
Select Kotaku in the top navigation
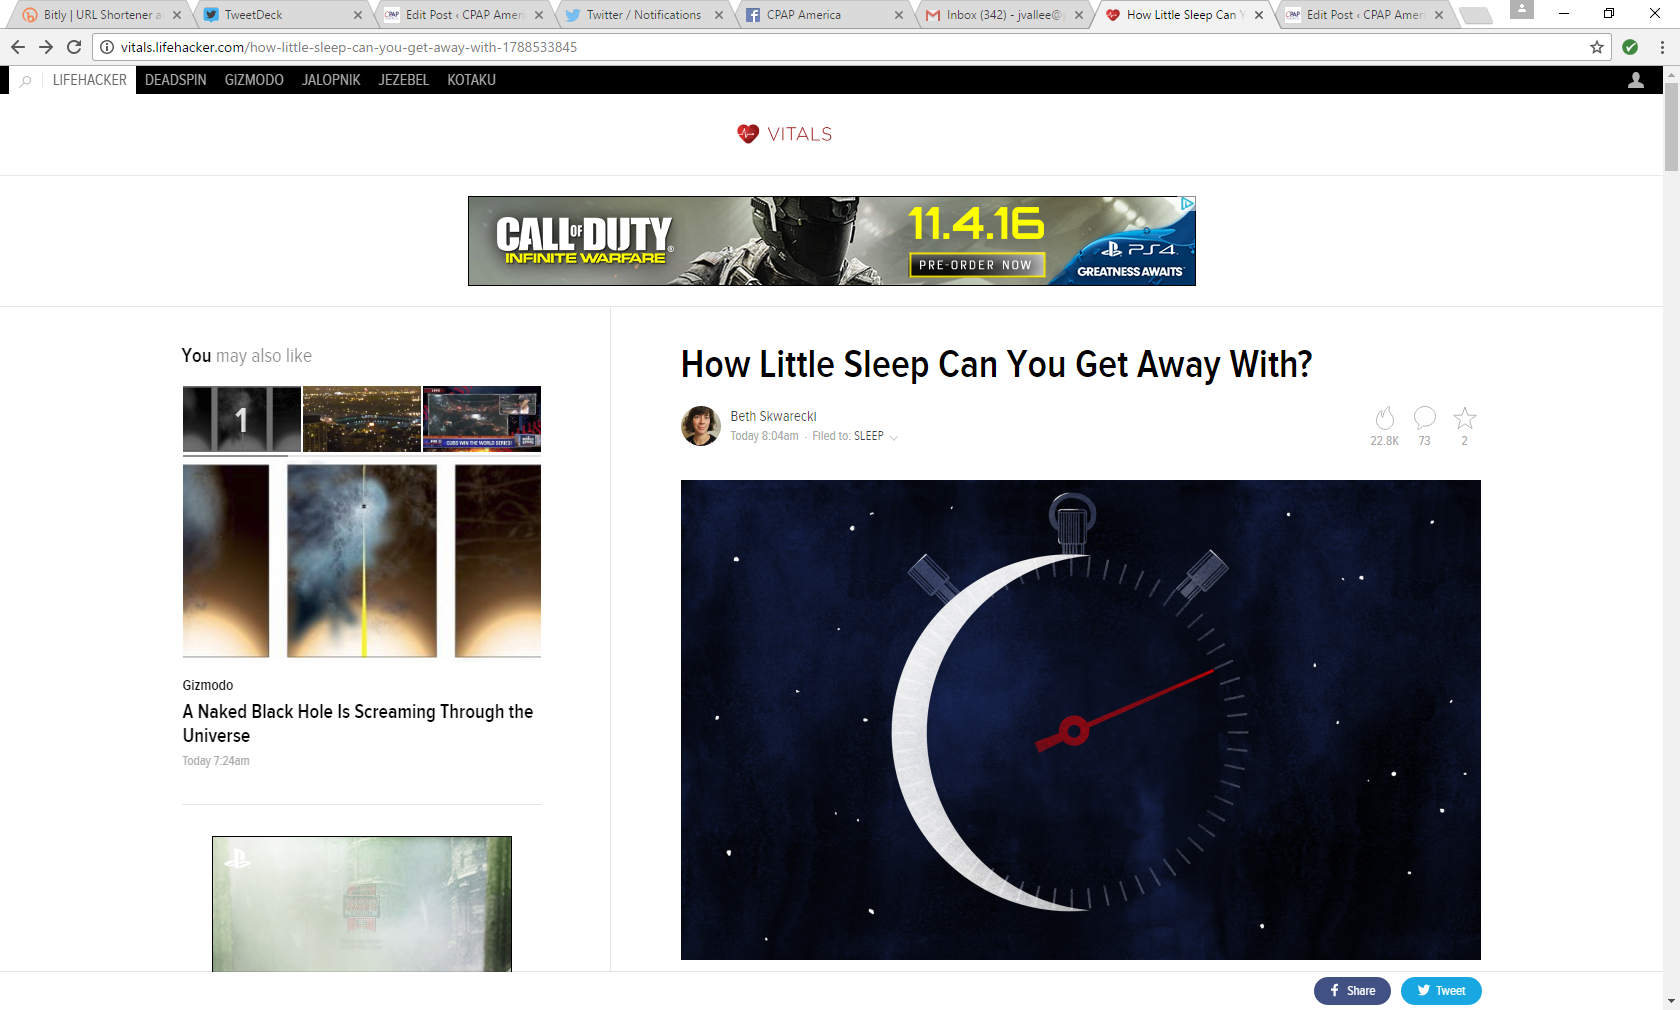[471, 80]
